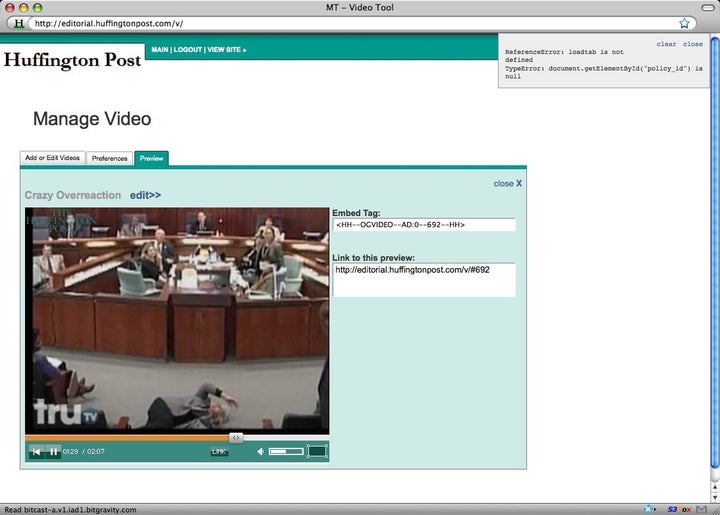The height and width of the screenshot is (515, 720).
Task: Click the MAIN navigation link
Action: point(160,50)
